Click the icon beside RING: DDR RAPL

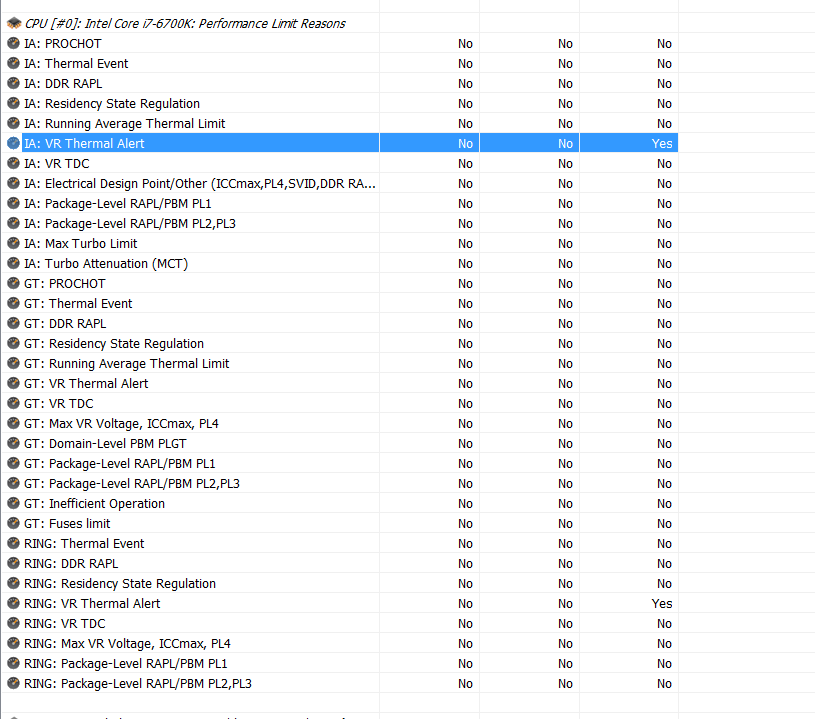tap(14, 564)
